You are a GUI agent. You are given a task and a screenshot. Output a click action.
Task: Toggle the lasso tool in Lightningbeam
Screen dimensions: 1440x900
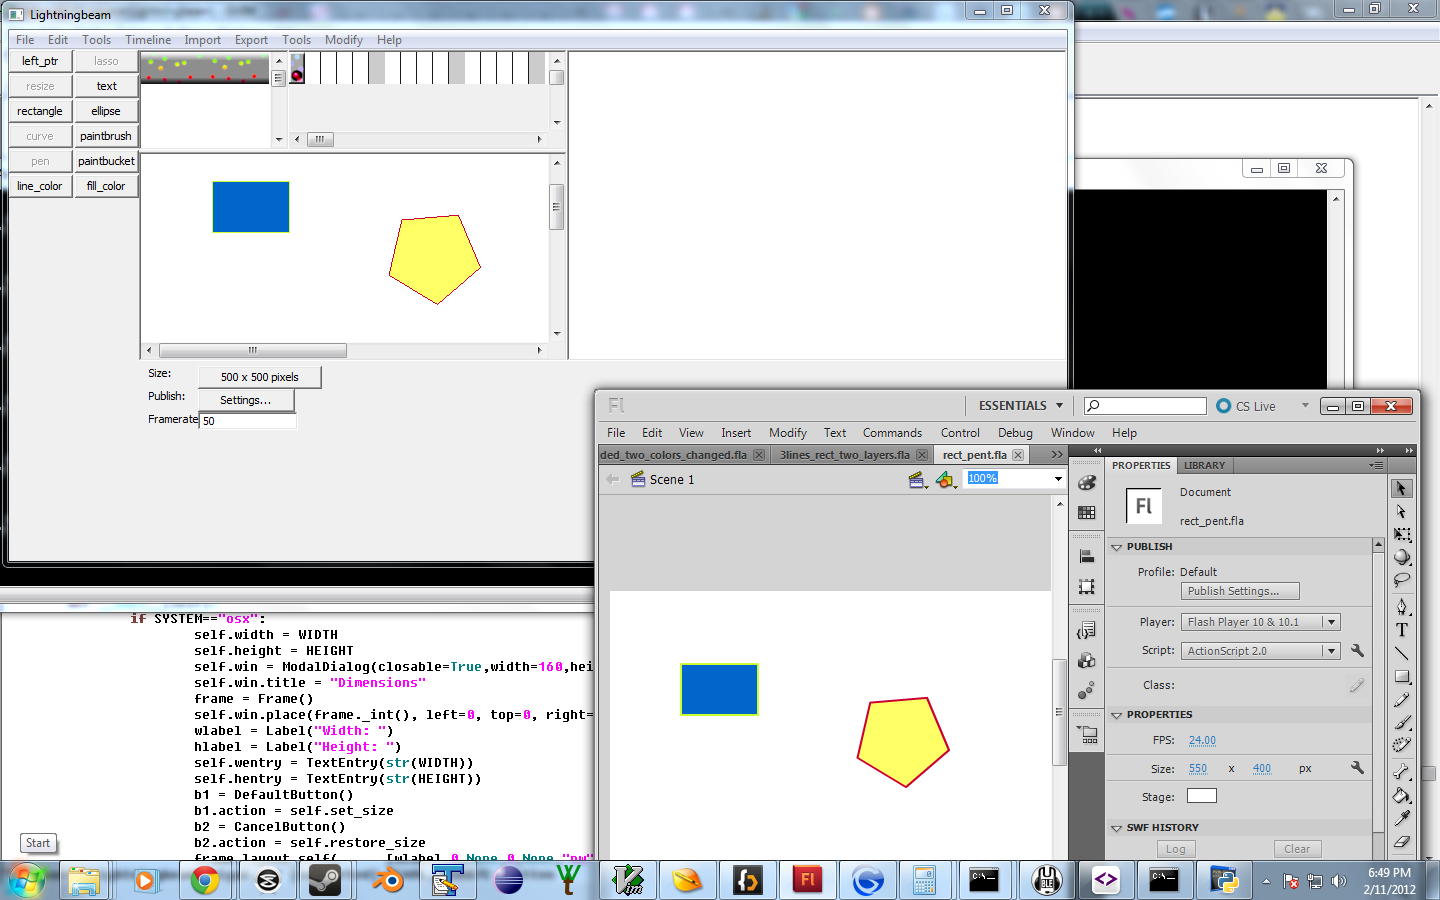106,61
